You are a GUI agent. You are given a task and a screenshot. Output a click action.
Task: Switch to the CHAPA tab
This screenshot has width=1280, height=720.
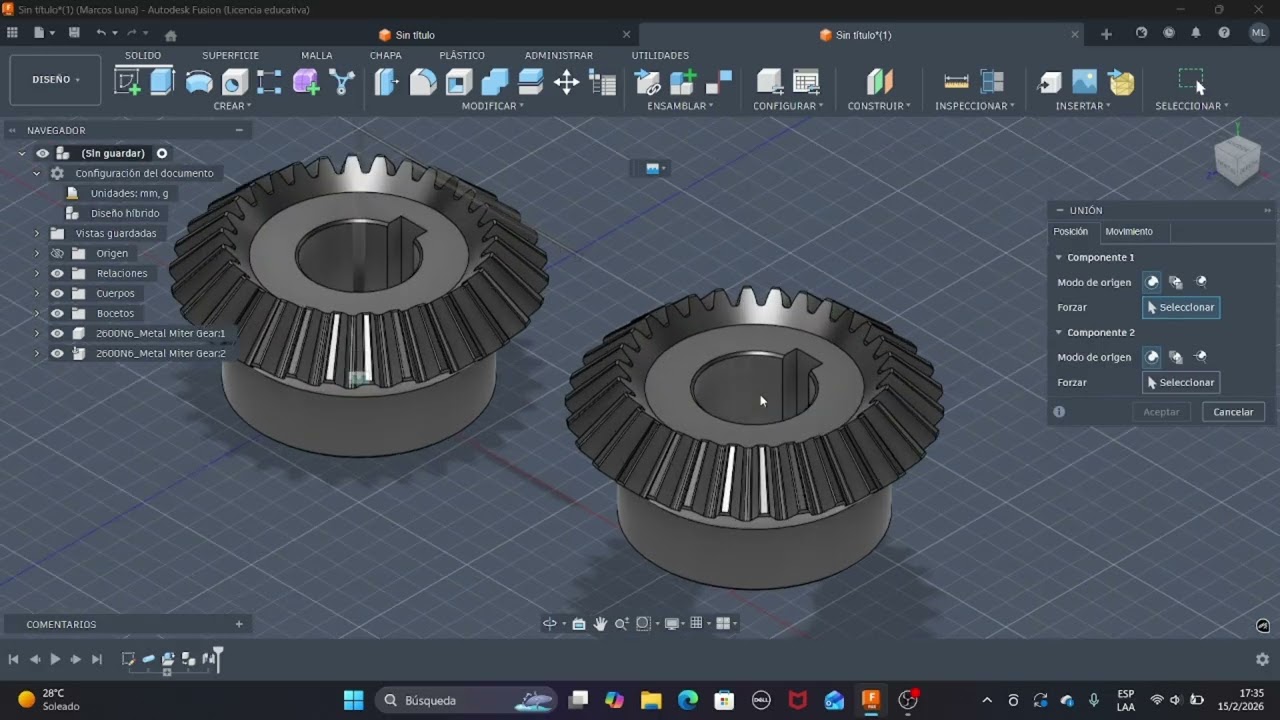pyautogui.click(x=386, y=56)
